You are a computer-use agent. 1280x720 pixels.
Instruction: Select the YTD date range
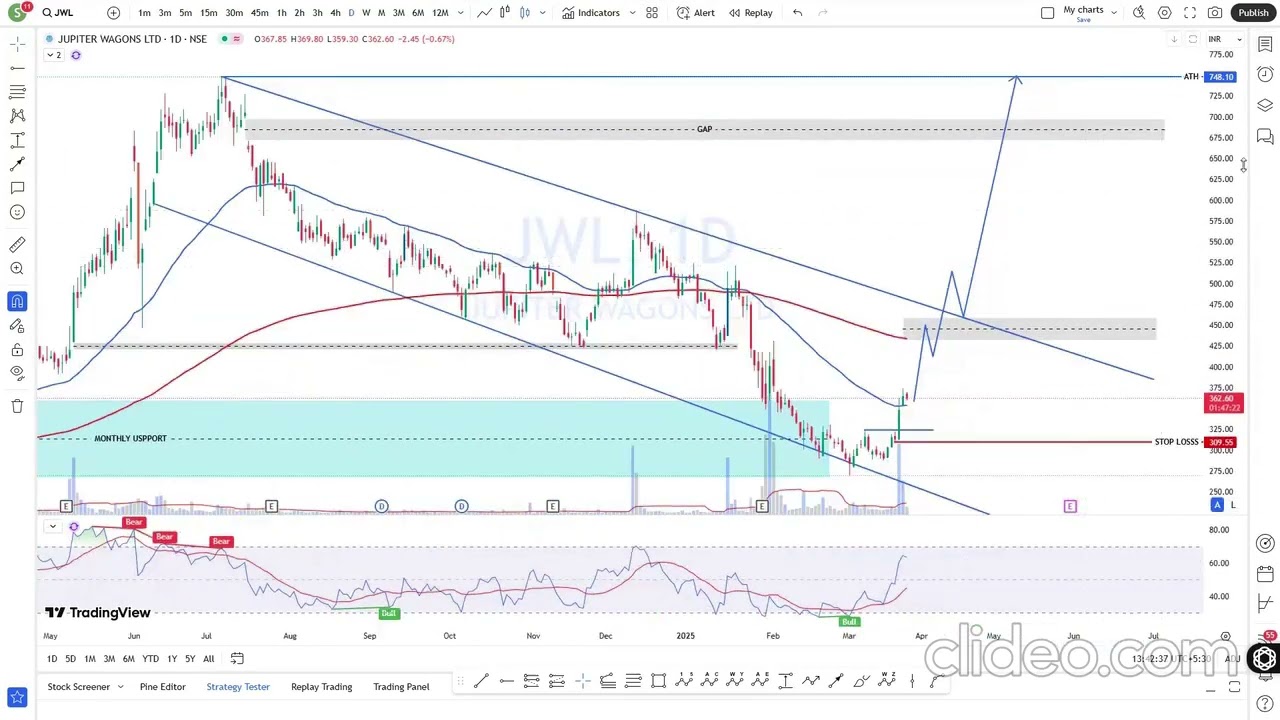coord(150,659)
